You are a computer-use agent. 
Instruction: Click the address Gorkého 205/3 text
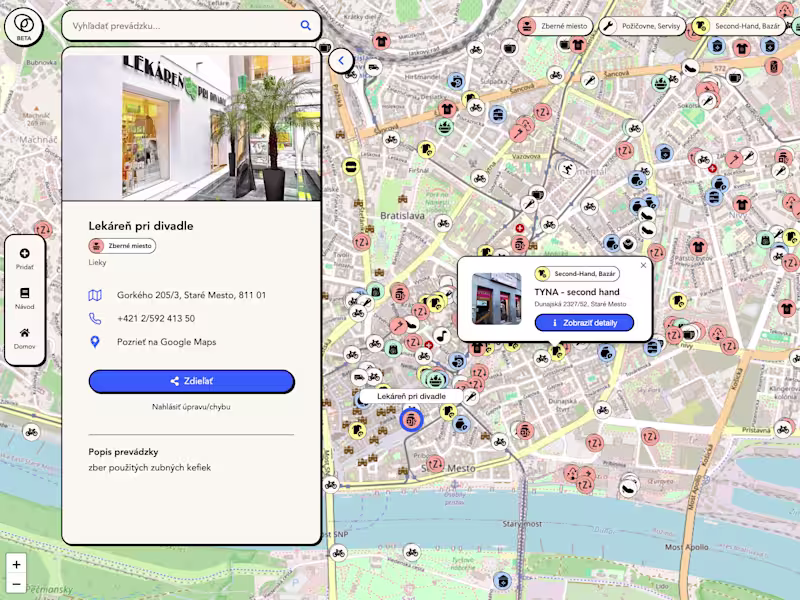pyautogui.click(x=191, y=295)
